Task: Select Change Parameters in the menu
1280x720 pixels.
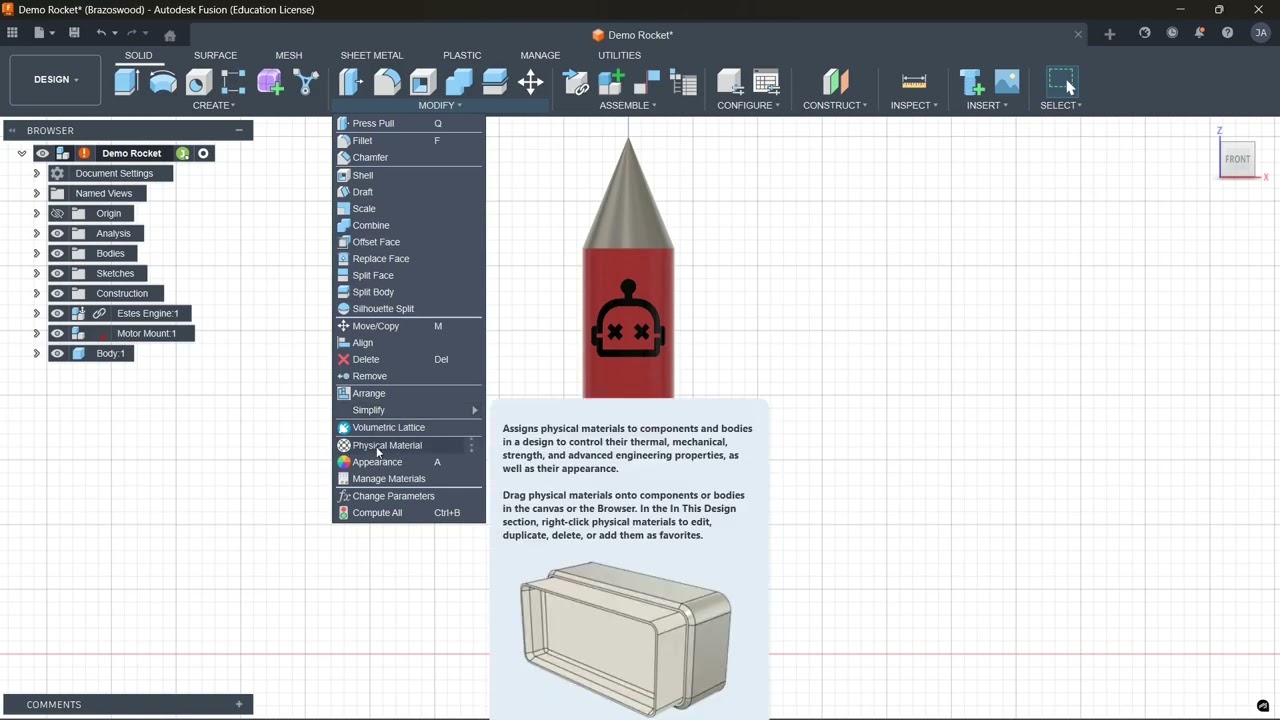Action: tap(408, 496)
